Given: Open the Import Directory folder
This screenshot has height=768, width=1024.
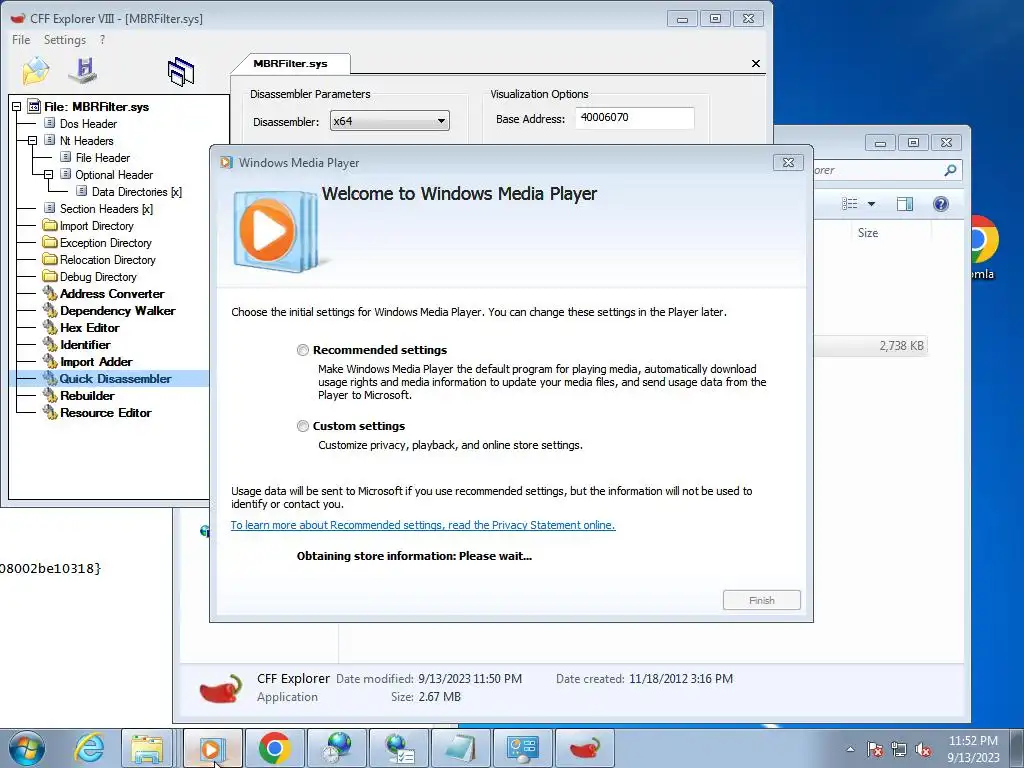Looking at the screenshot, I should [96, 226].
